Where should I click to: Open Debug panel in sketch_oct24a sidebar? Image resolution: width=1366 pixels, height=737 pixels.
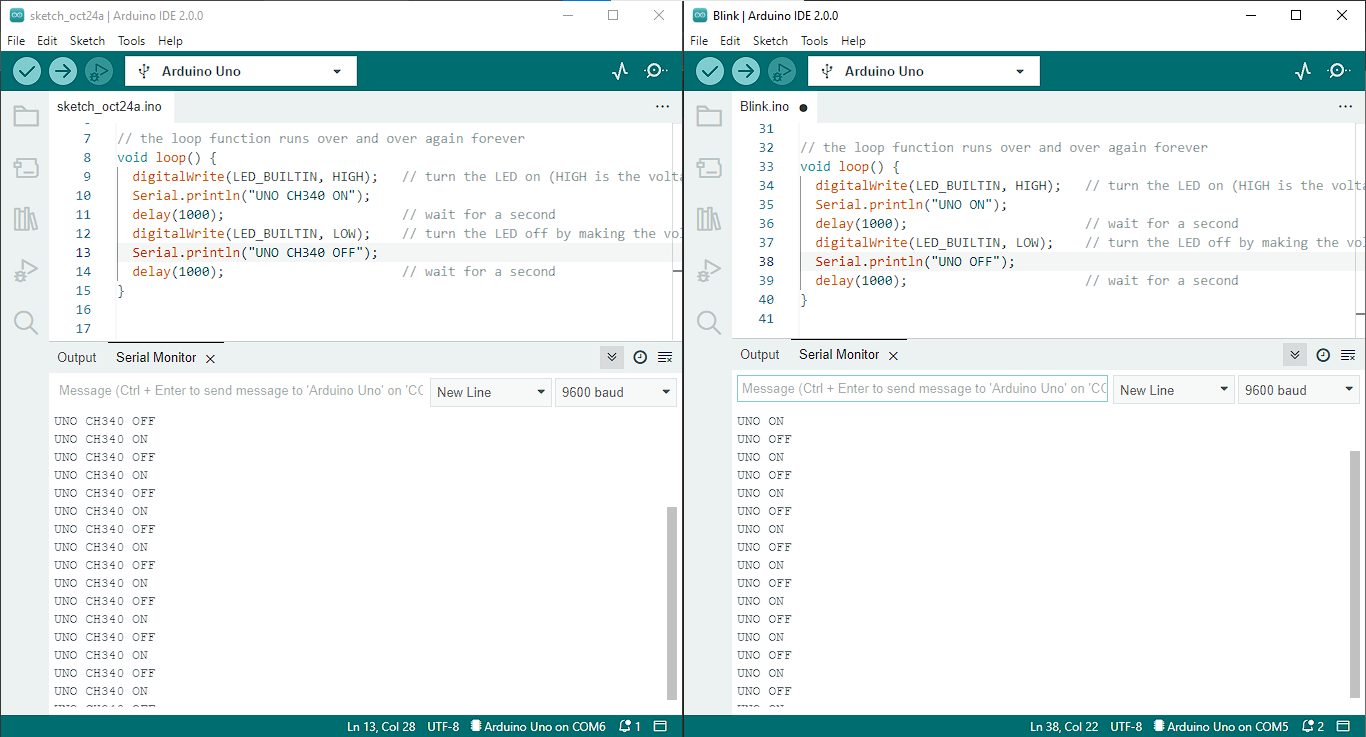[26, 271]
